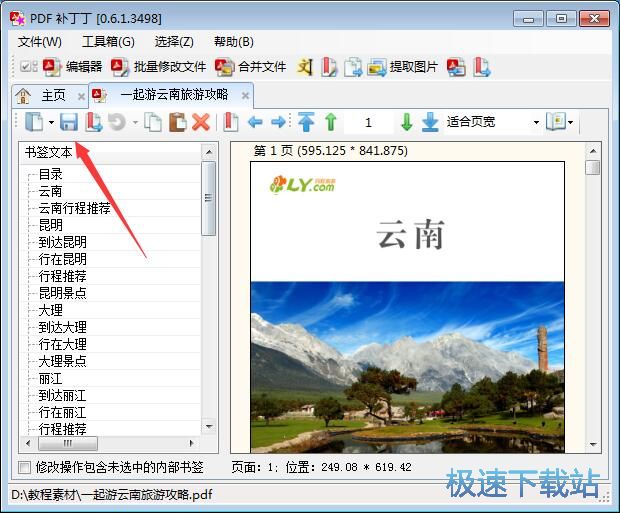This screenshot has width=620, height=513.
Task: Click last main toolbar bookmark export icon
Action: click(x=482, y=67)
